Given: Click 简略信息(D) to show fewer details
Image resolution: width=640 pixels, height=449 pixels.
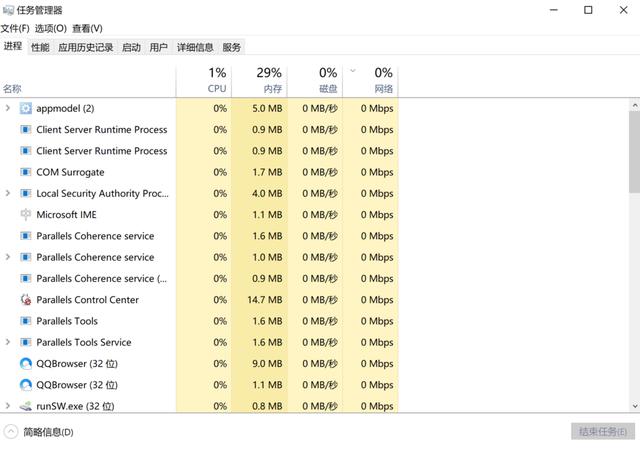Looking at the screenshot, I should tap(48, 432).
